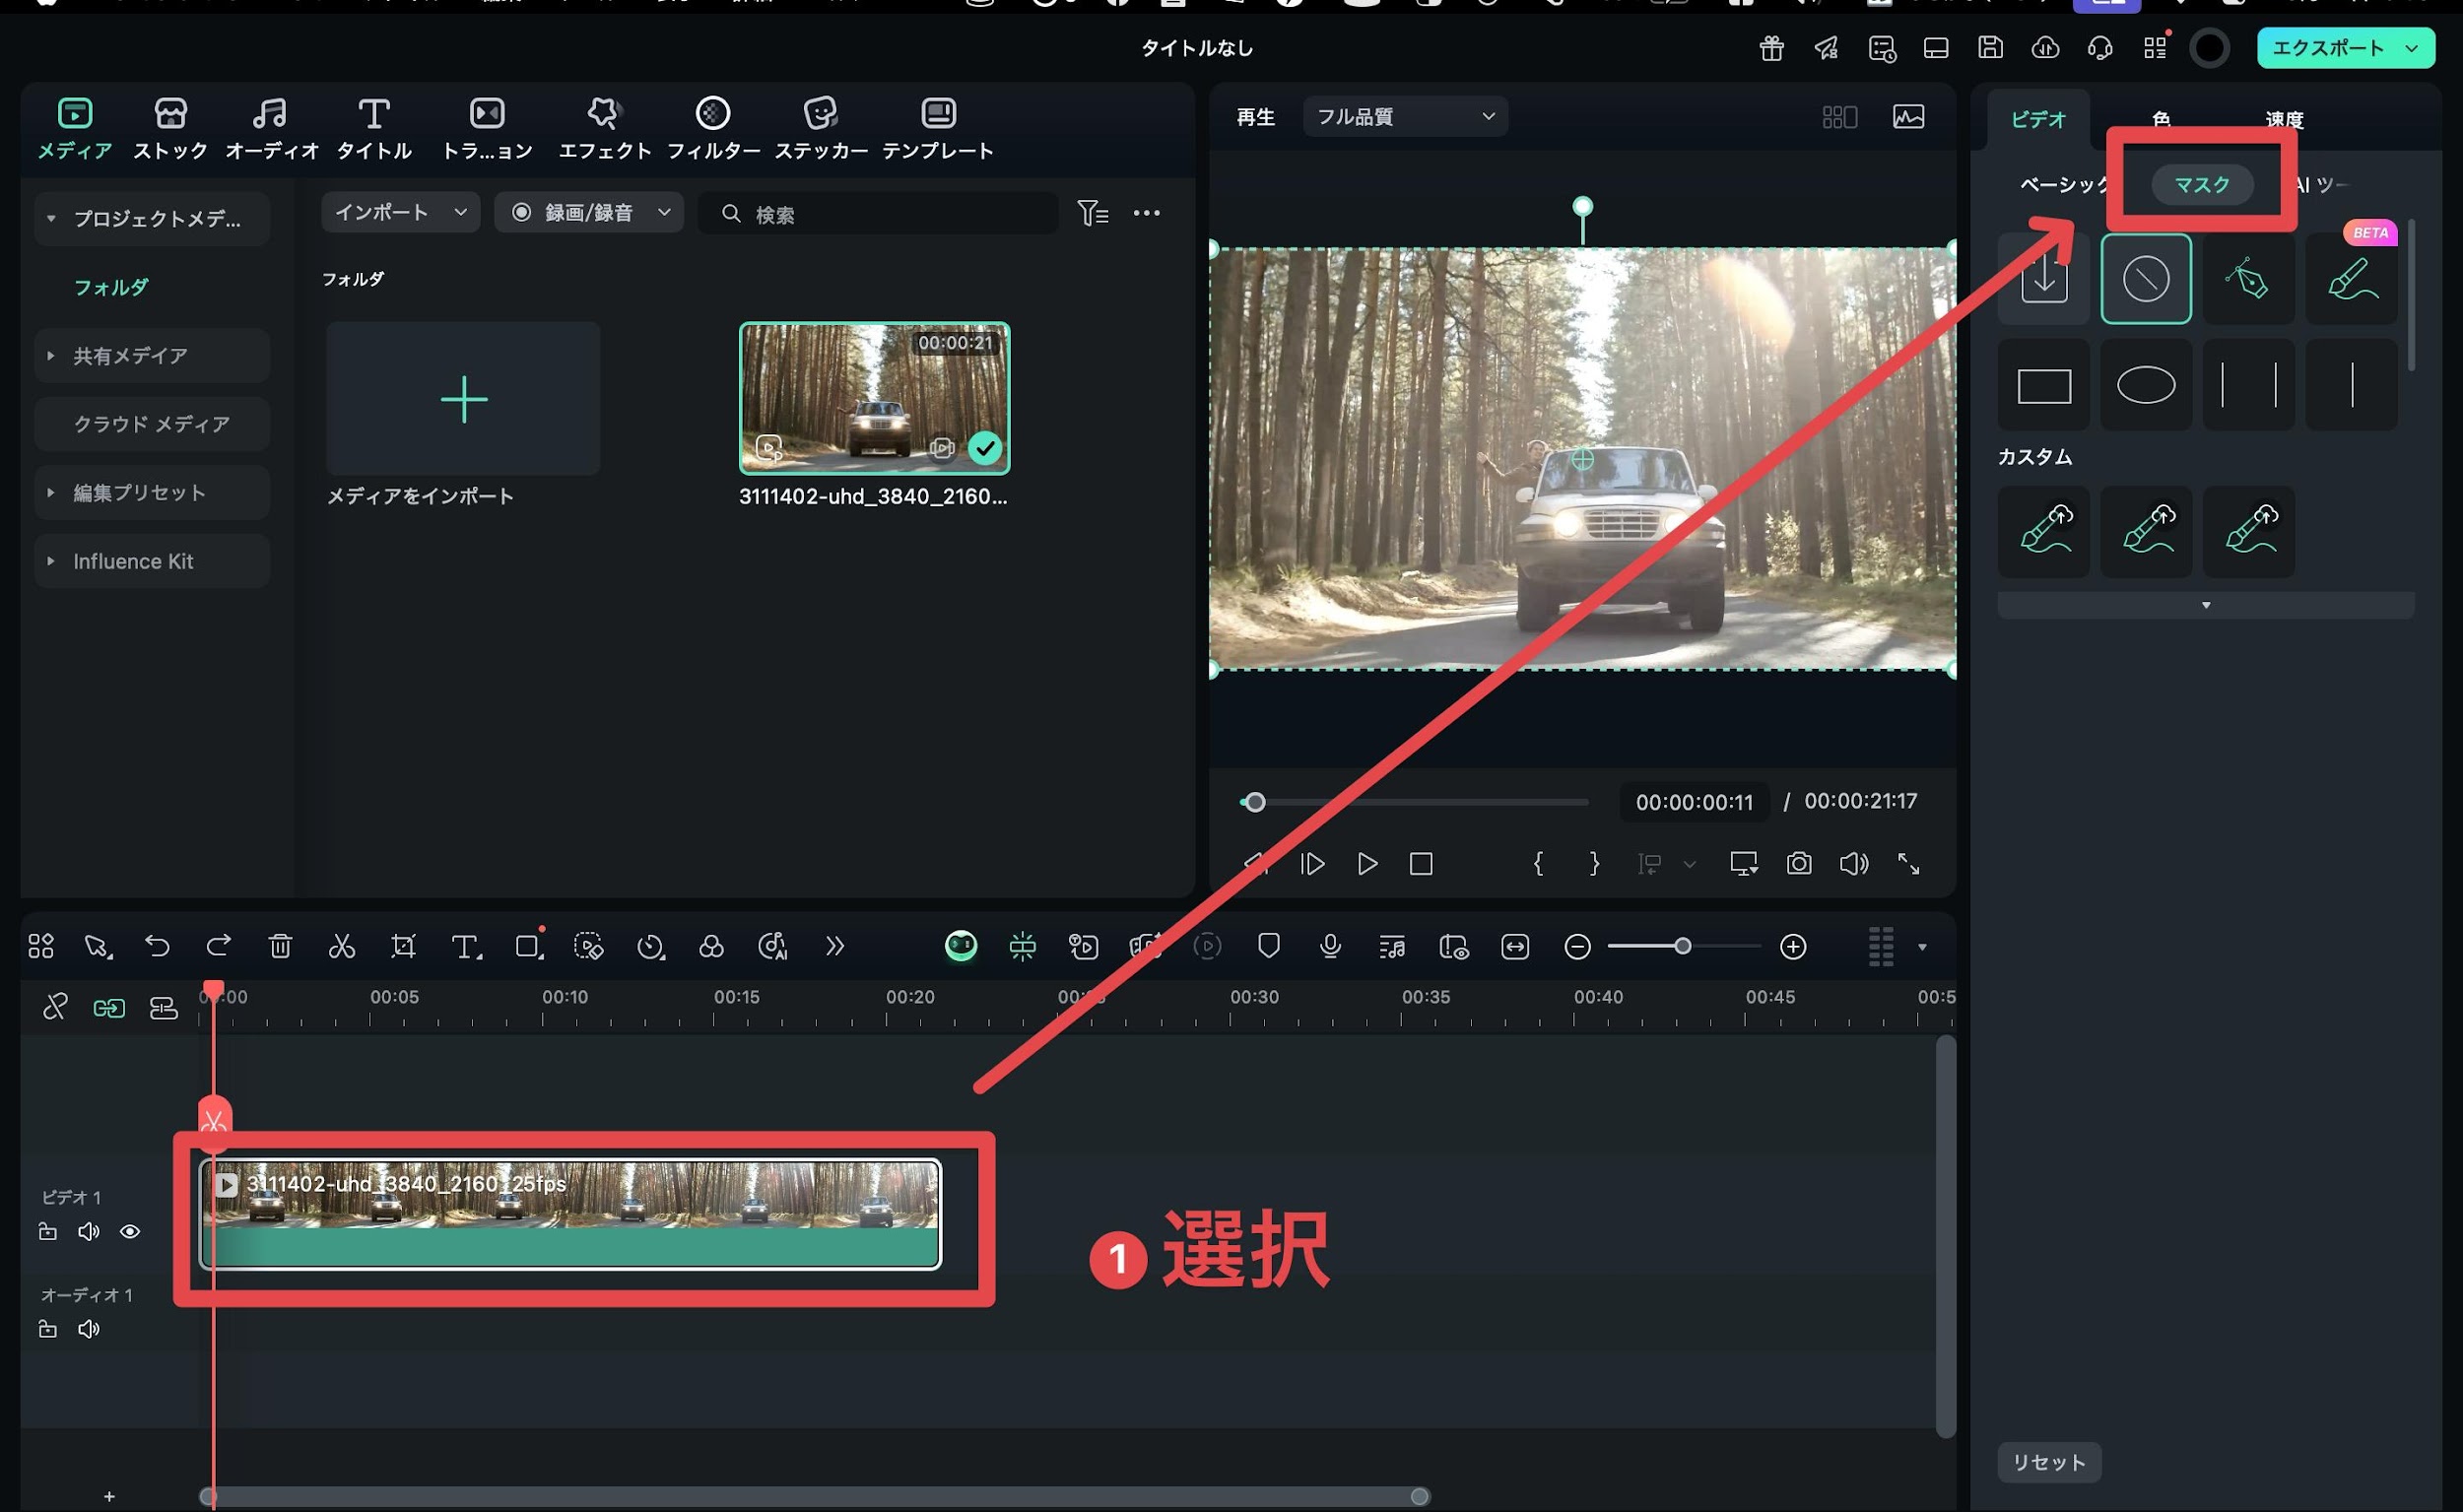The width and height of the screenshot is (2463, 1512).
Task: Open the media filter icon
Action: (x=1092, y=213)
